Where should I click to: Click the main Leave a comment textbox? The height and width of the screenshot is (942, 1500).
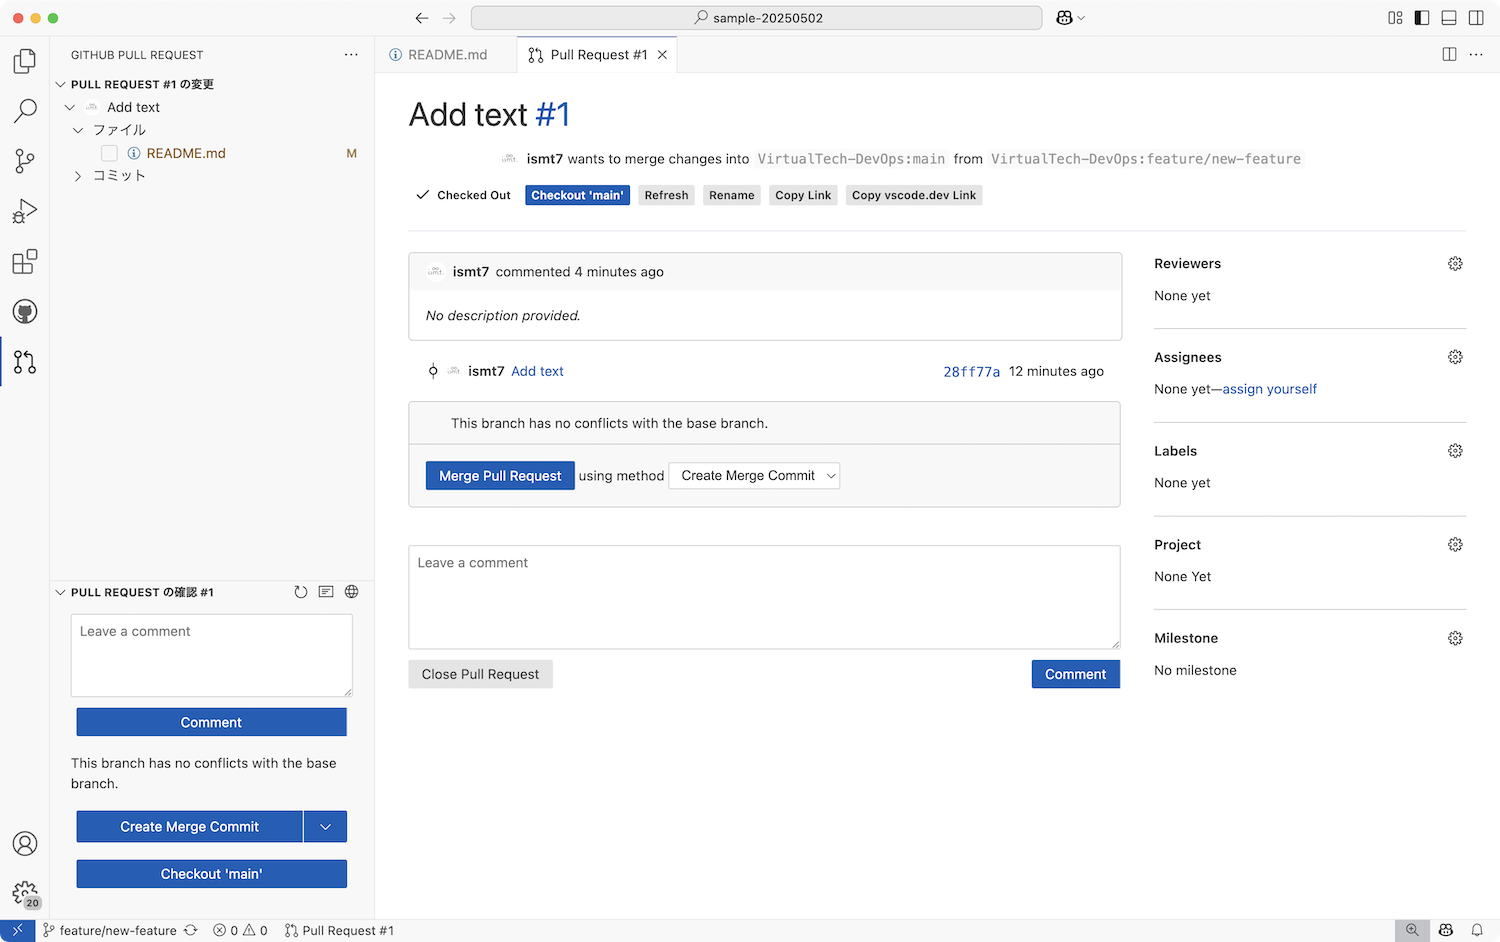click(x=764, y=597)
